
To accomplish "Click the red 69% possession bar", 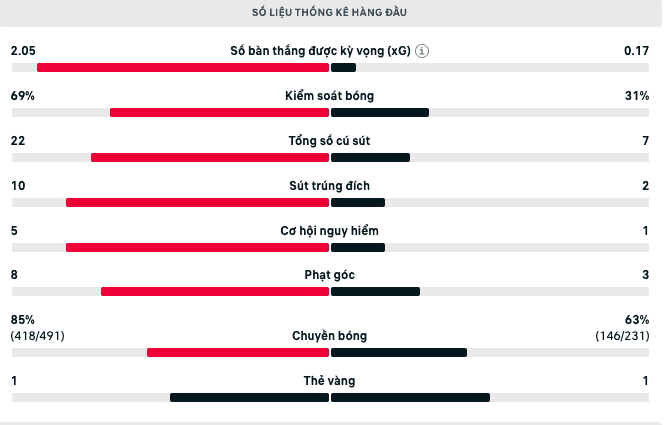I will click(x=219, y=113).
